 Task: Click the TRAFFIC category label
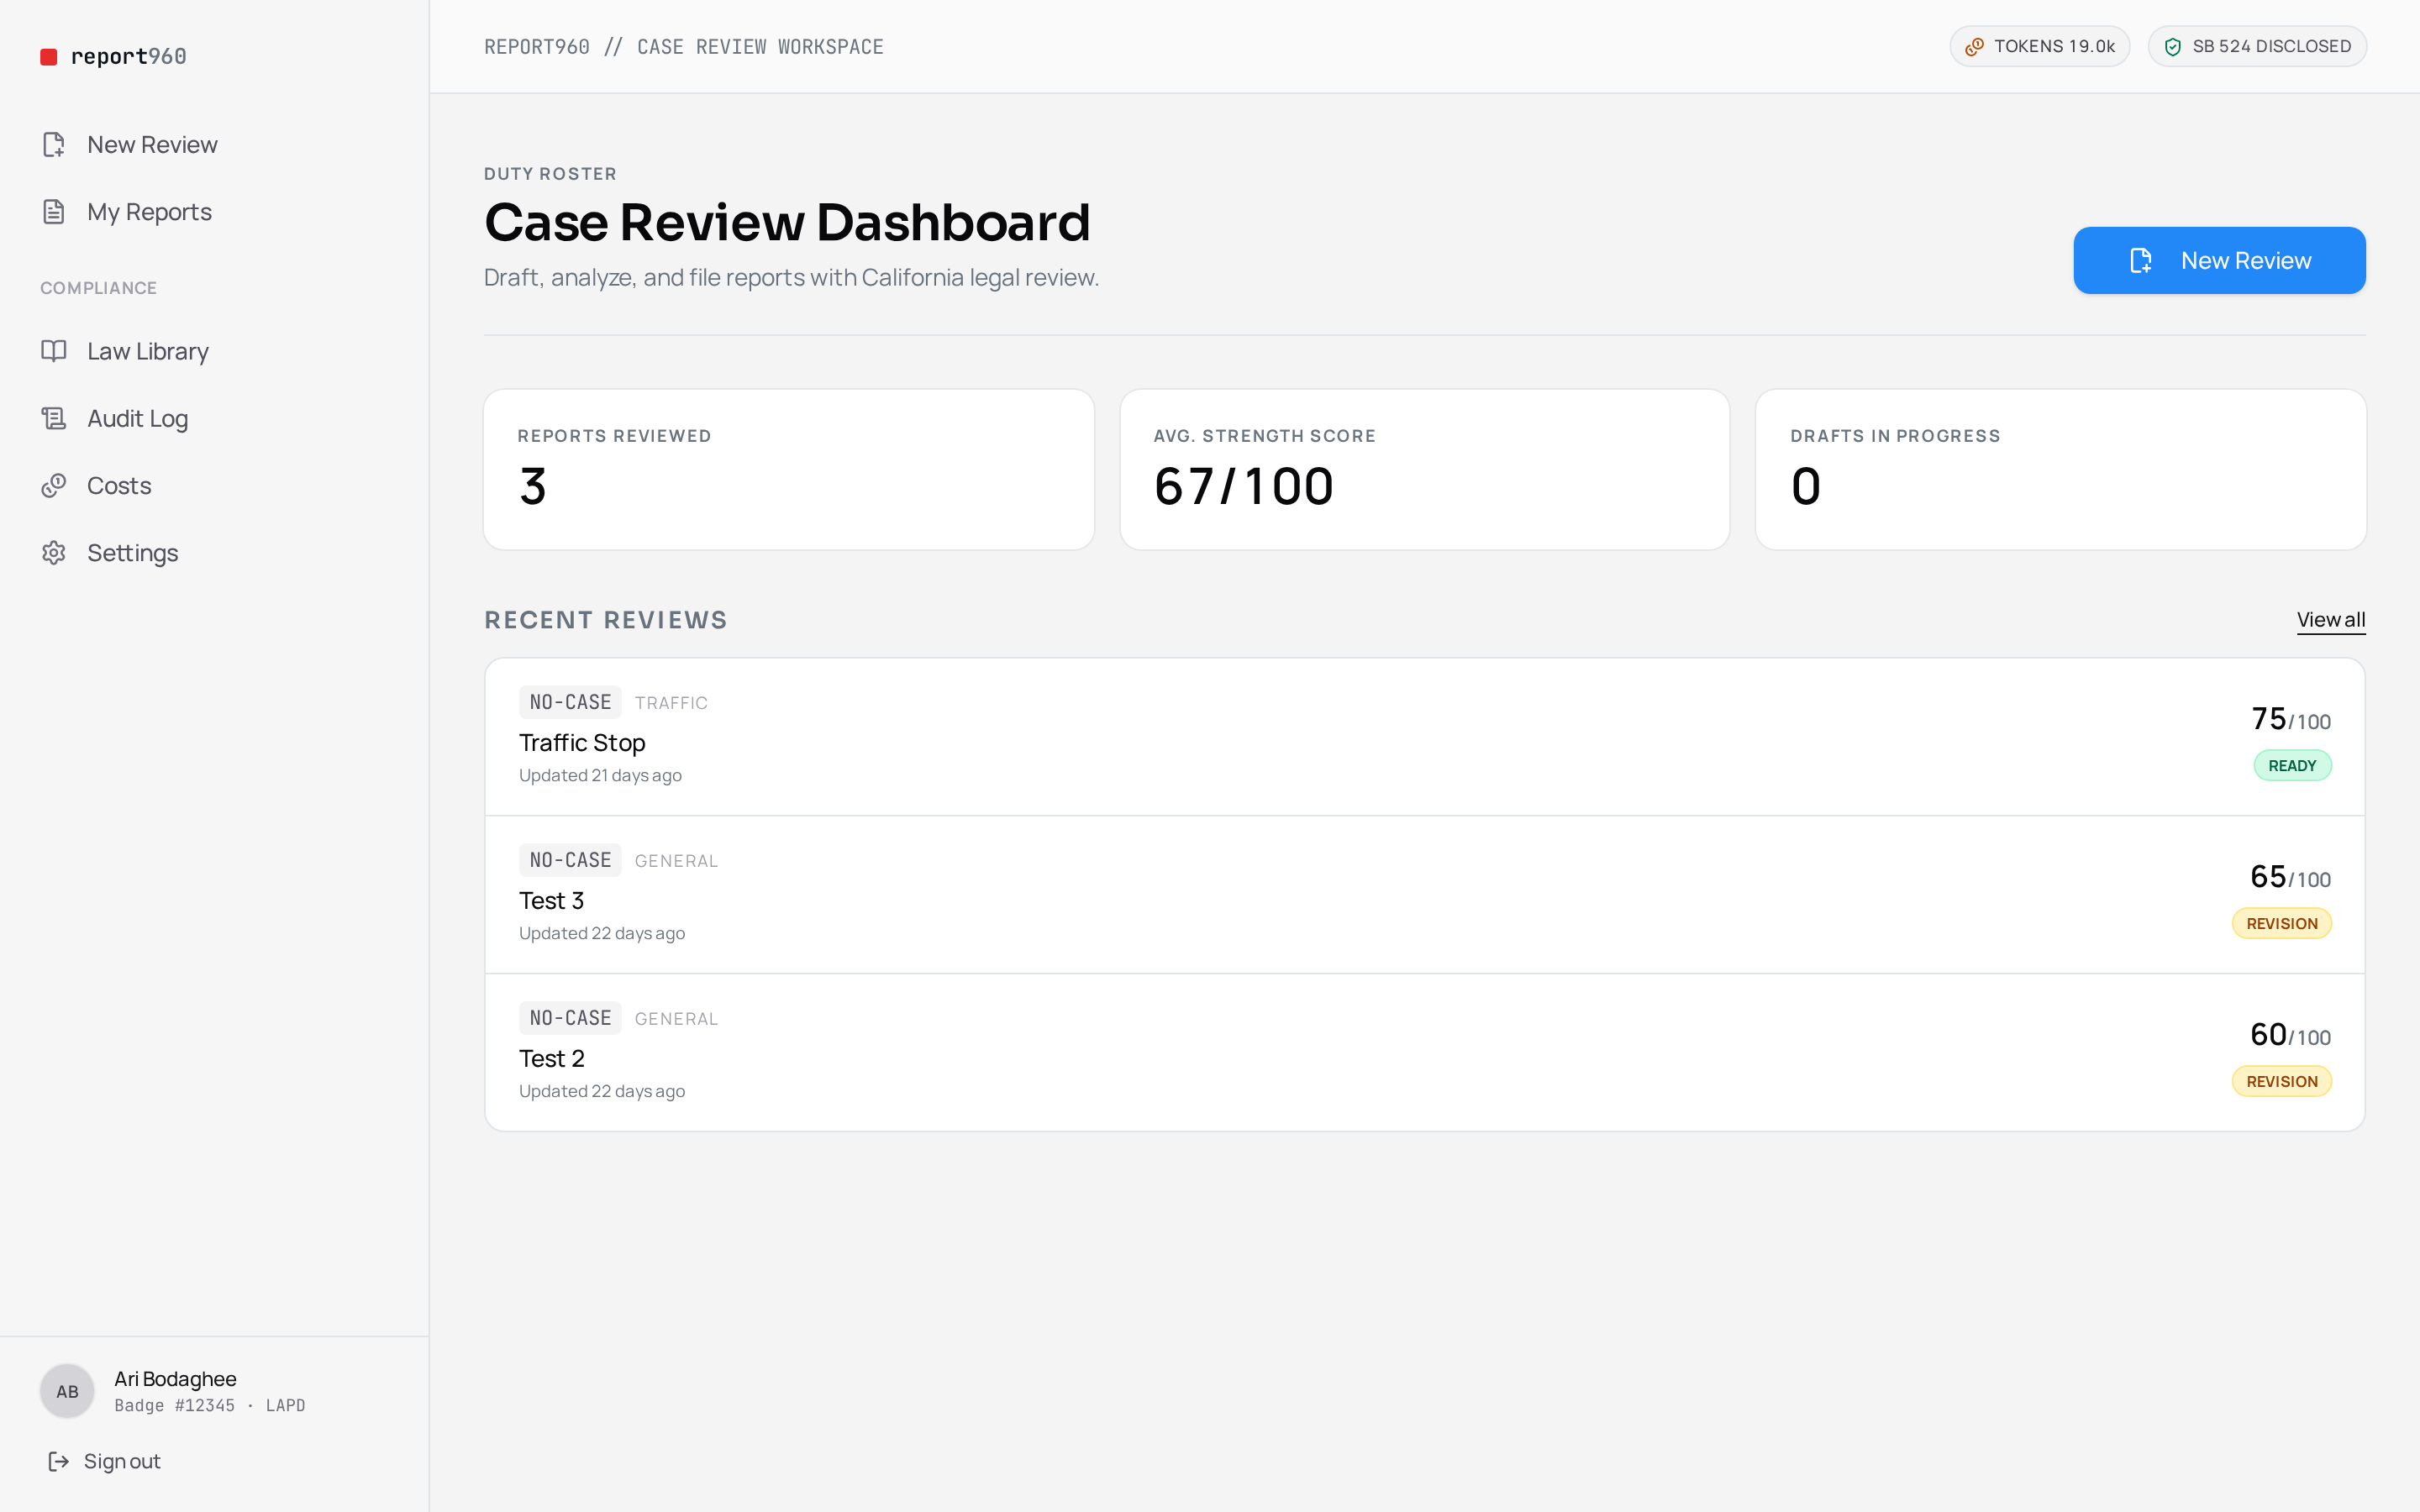(x=671, y=703)
